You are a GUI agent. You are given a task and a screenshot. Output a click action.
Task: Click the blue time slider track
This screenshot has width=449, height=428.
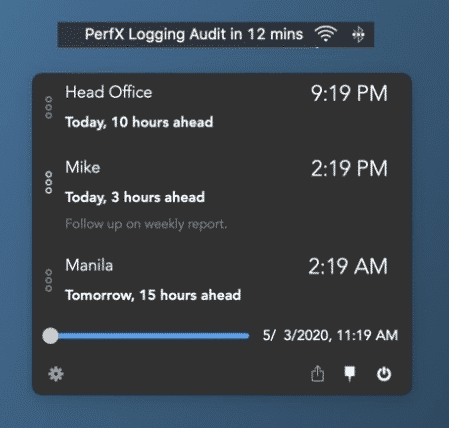tap(153, 336)
